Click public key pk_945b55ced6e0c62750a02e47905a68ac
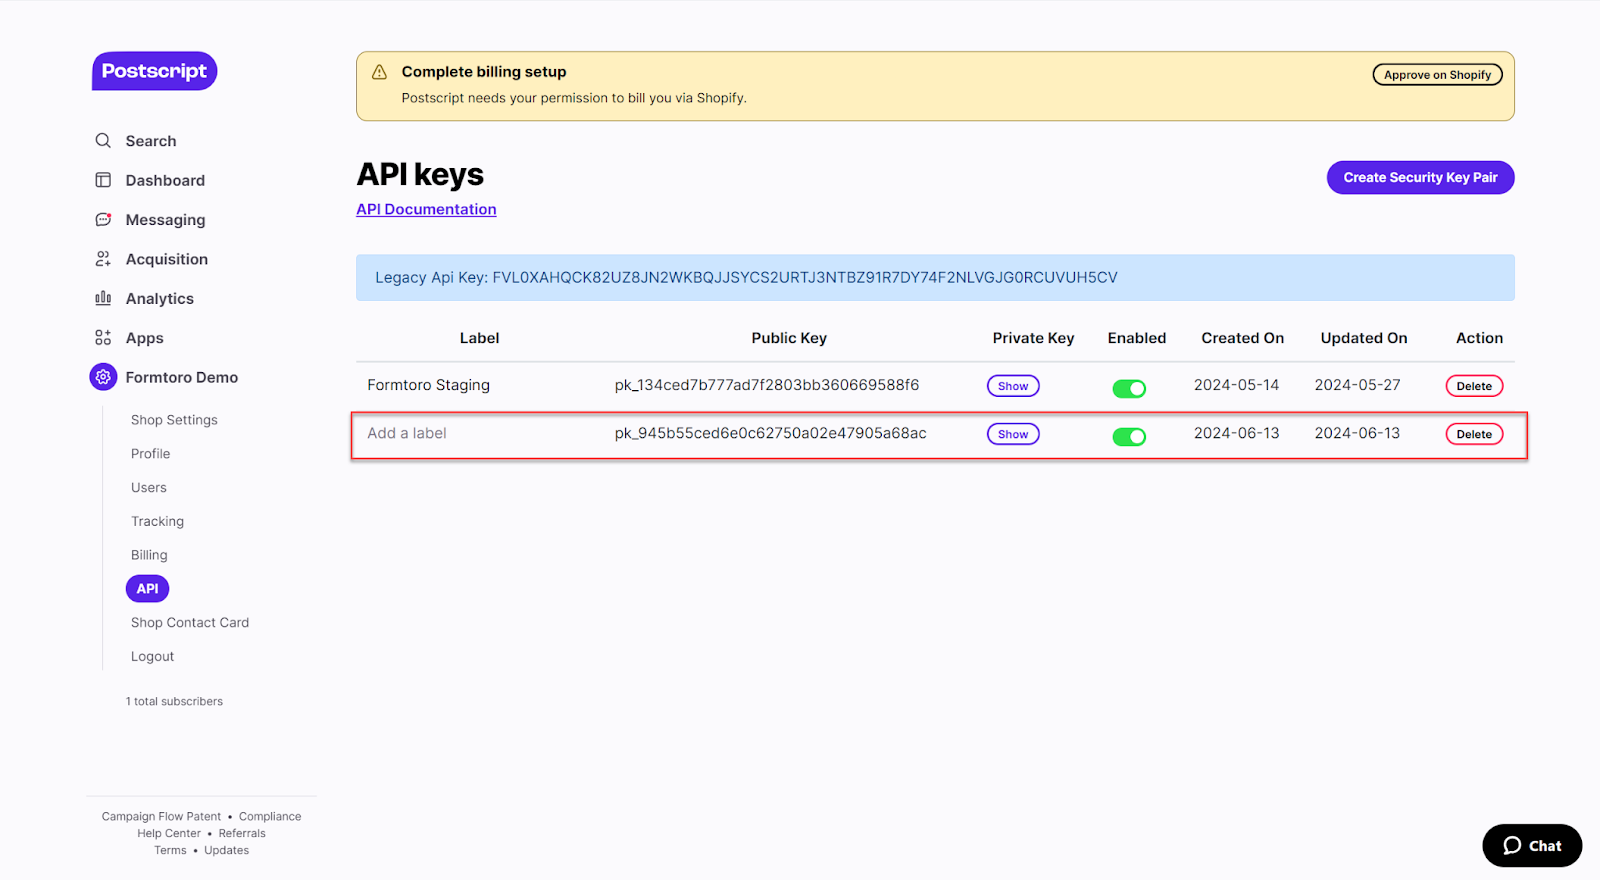 (771, 433)
